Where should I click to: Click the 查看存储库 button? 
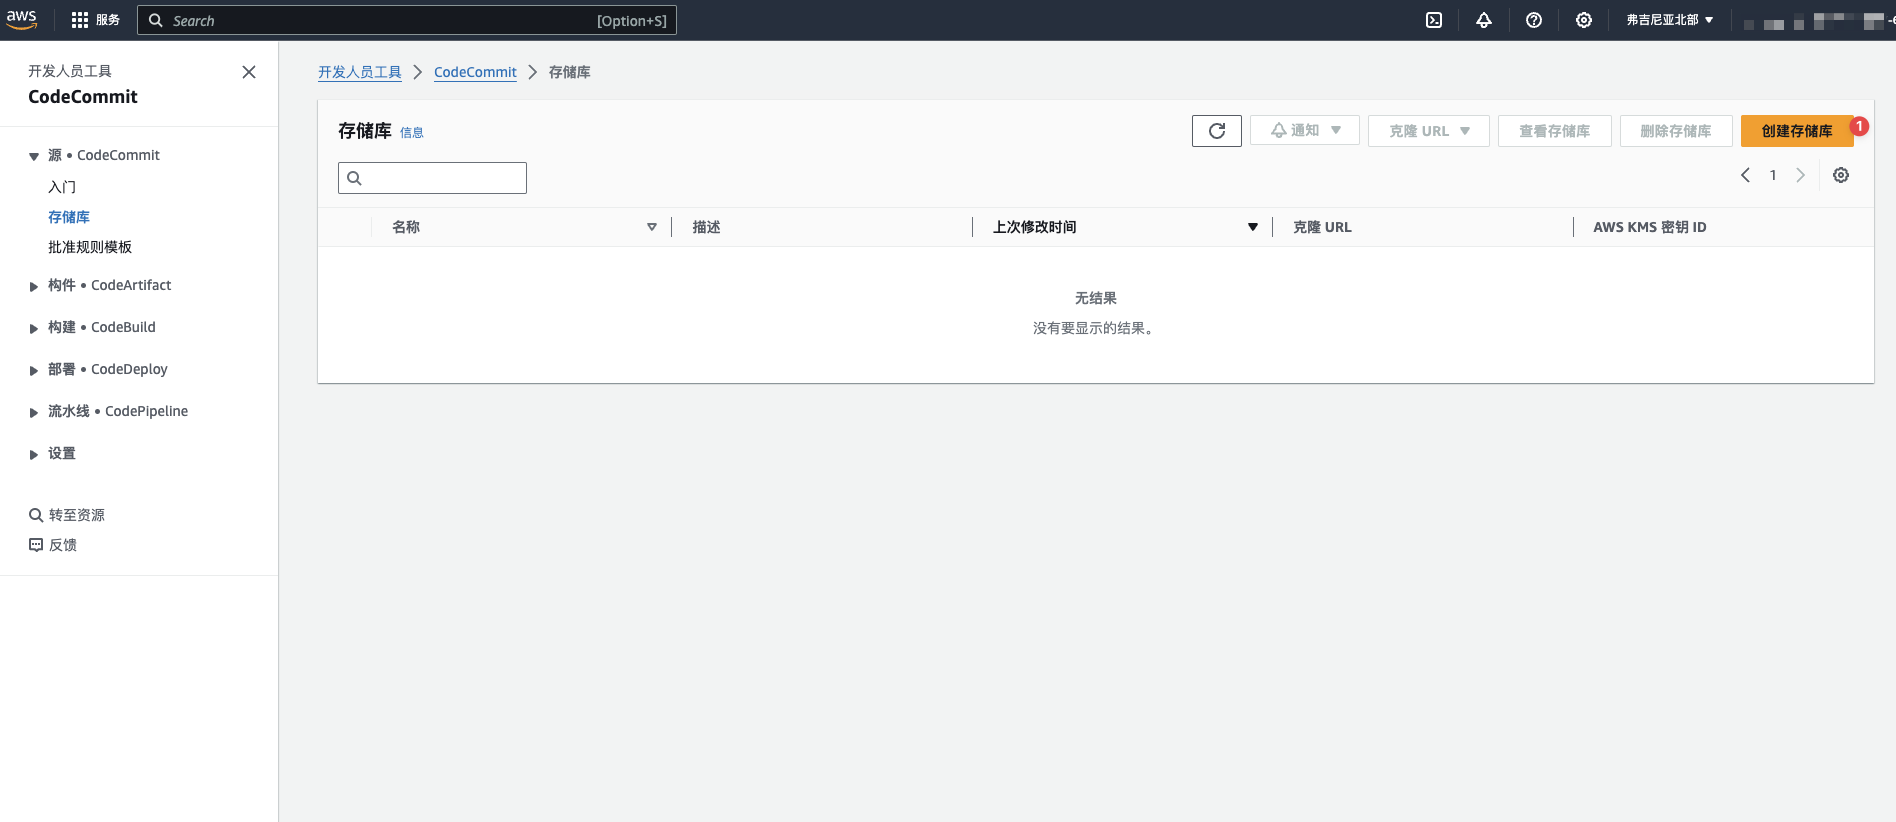tap(1555, 131)
